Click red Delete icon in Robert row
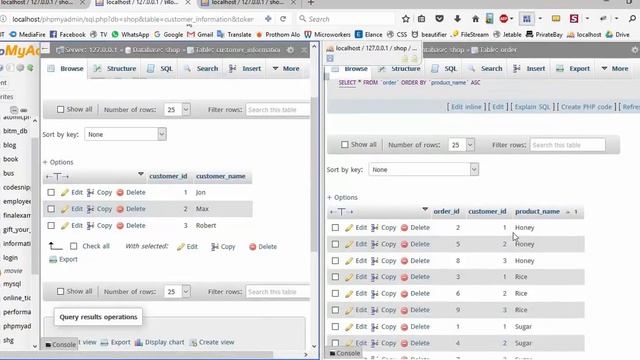The height and width of the screenshot is (360, 640). [120, 225]
